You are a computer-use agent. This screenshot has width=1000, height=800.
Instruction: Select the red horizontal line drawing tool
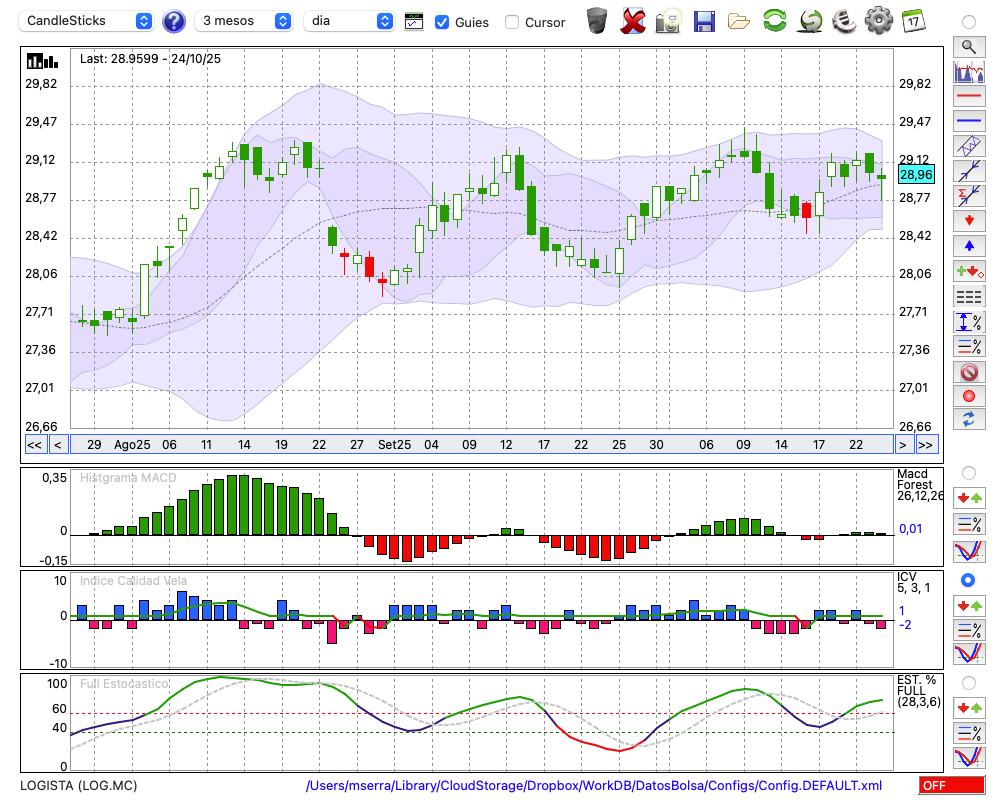[x=968, y=97]
